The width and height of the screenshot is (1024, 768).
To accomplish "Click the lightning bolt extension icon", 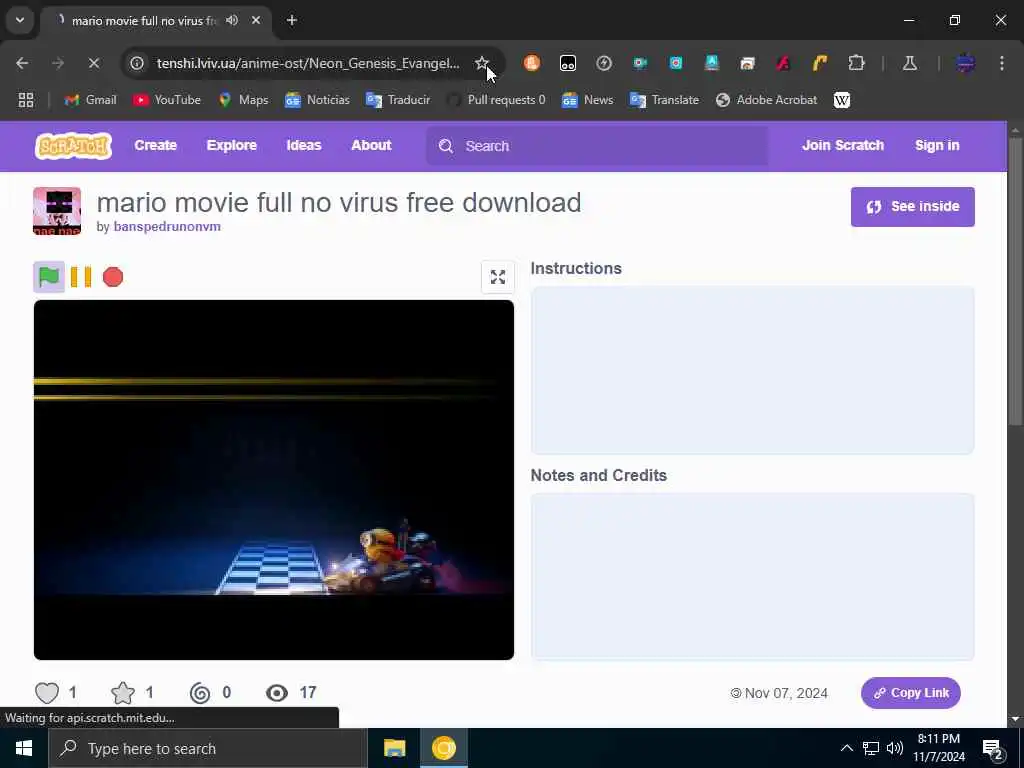I will click(604, 63).
